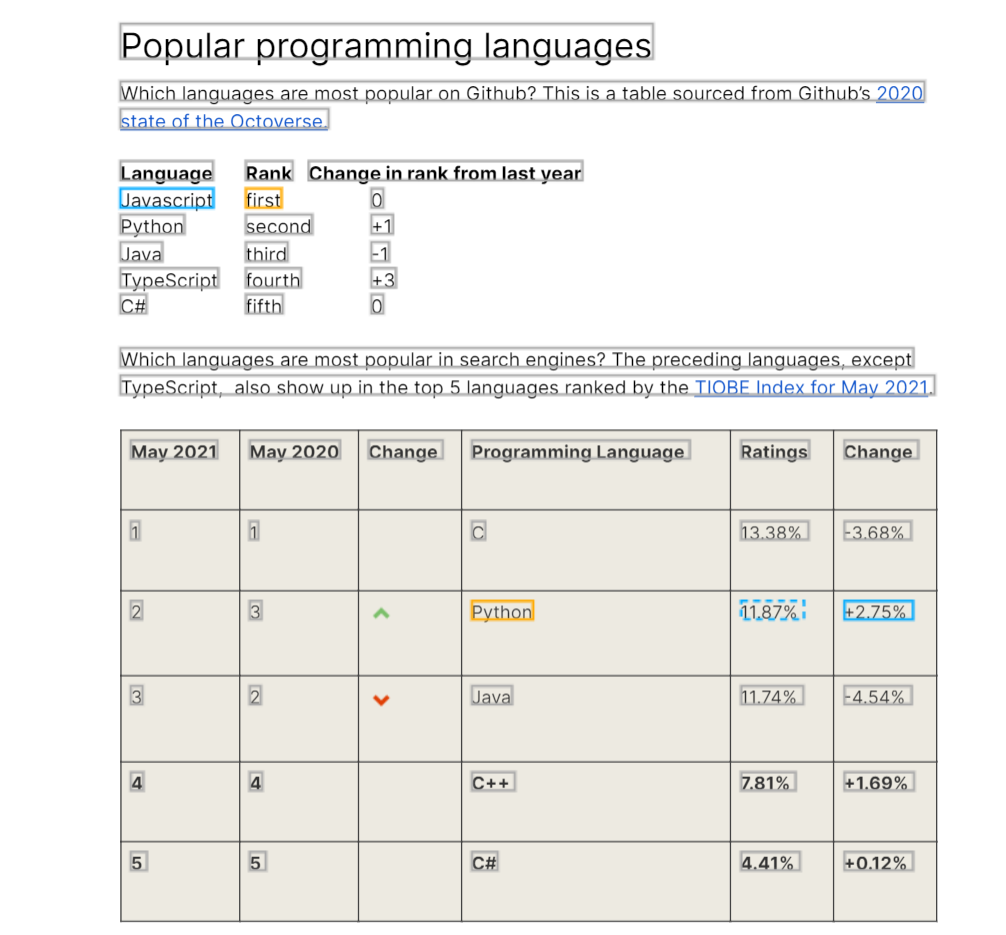Click 'C#' in the first Language column
The width and height of the screenshot is (1006, 935).
[133, 305]
